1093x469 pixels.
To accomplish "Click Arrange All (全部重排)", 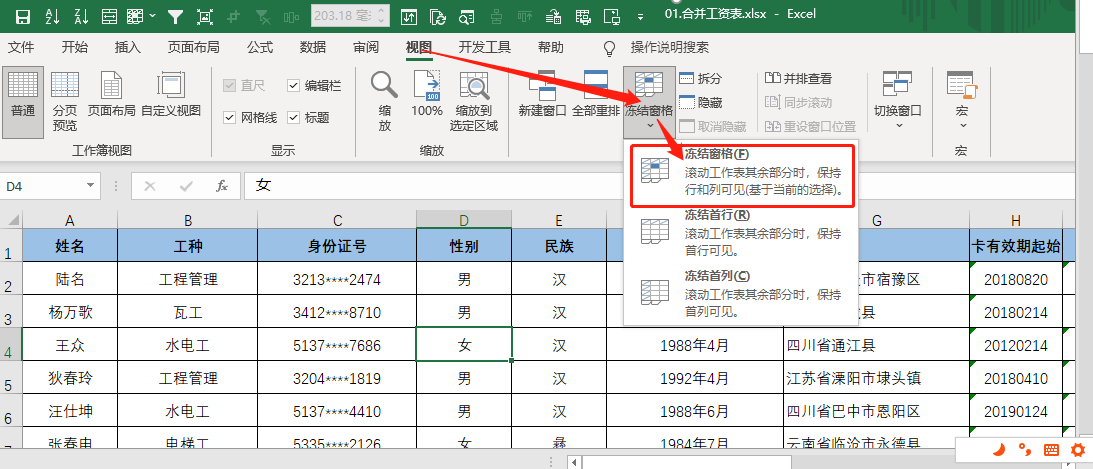I will (596, 95).
